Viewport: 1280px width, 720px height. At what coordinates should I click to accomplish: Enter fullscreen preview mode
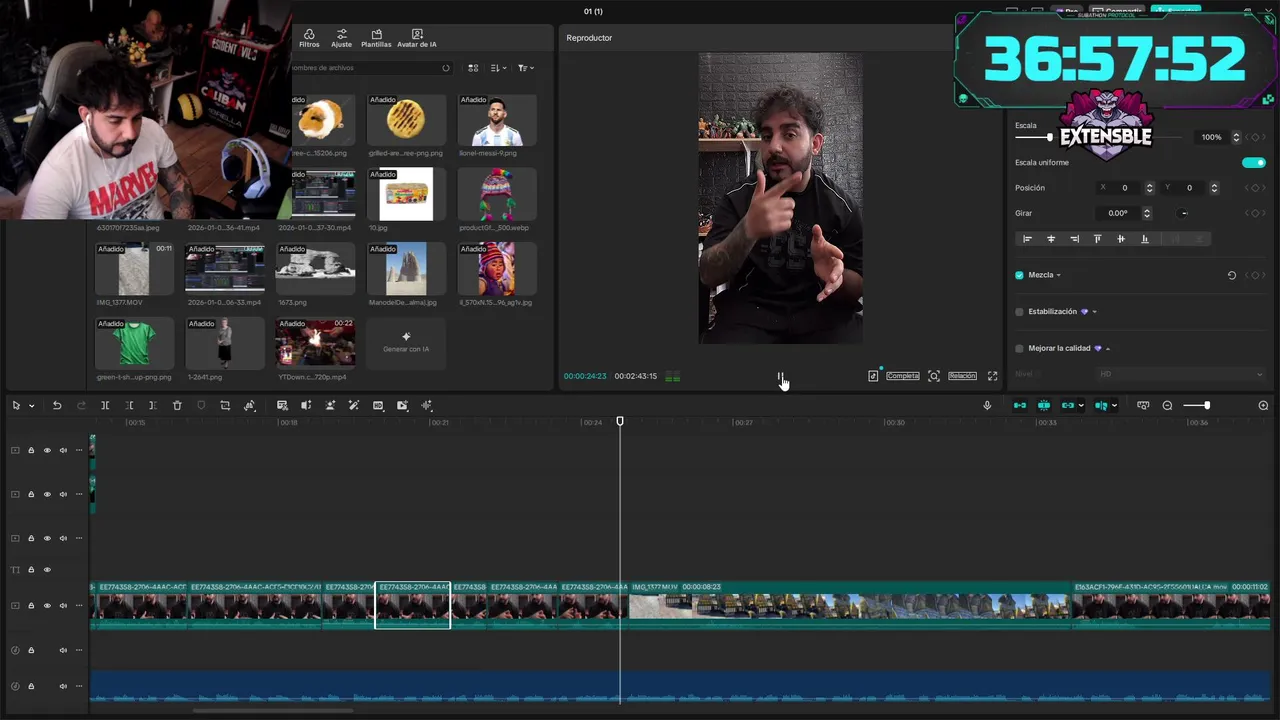coord(992,376)
